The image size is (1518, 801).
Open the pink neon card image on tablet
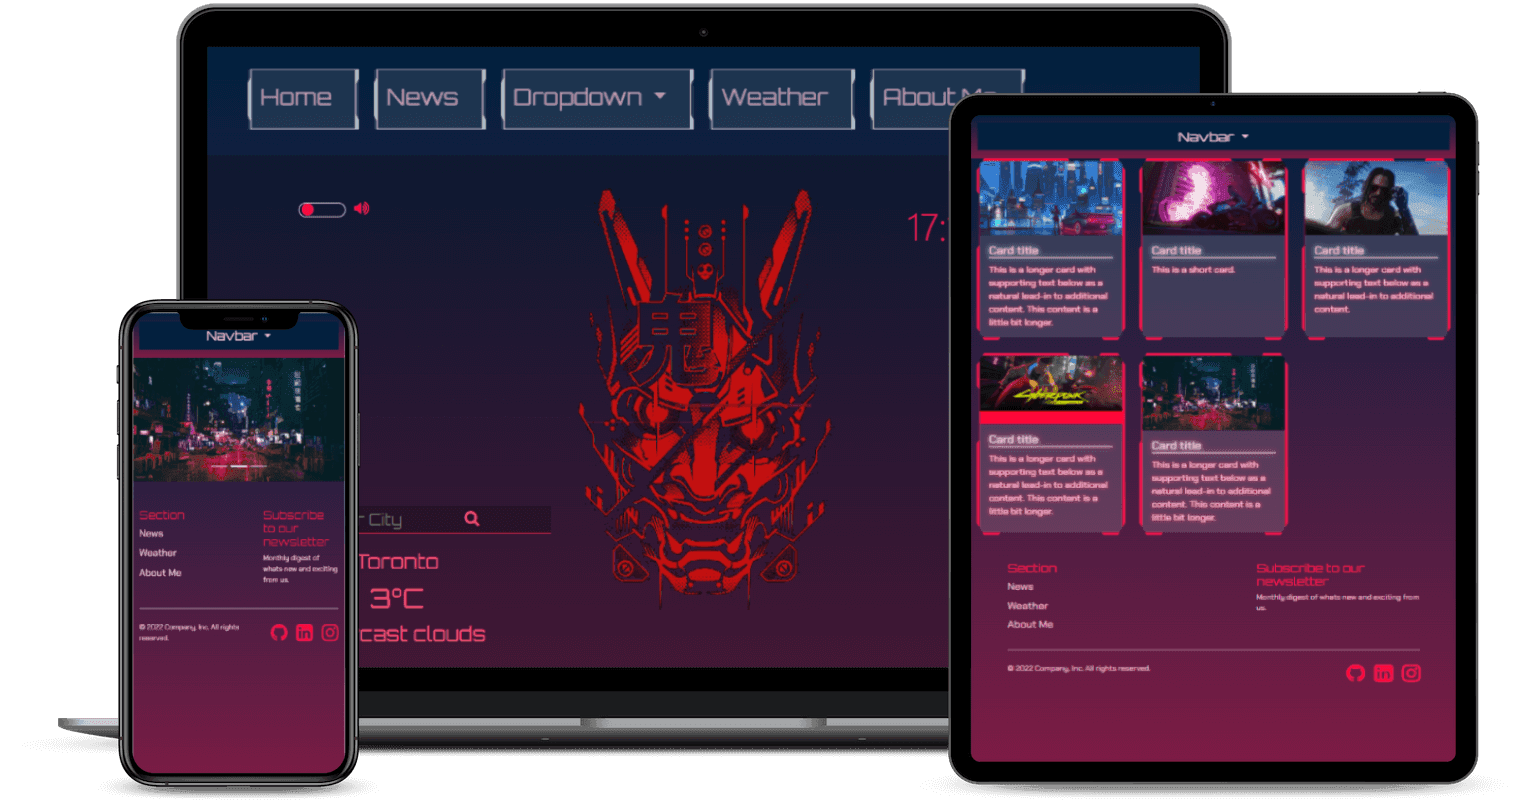tap(1213, 198)
